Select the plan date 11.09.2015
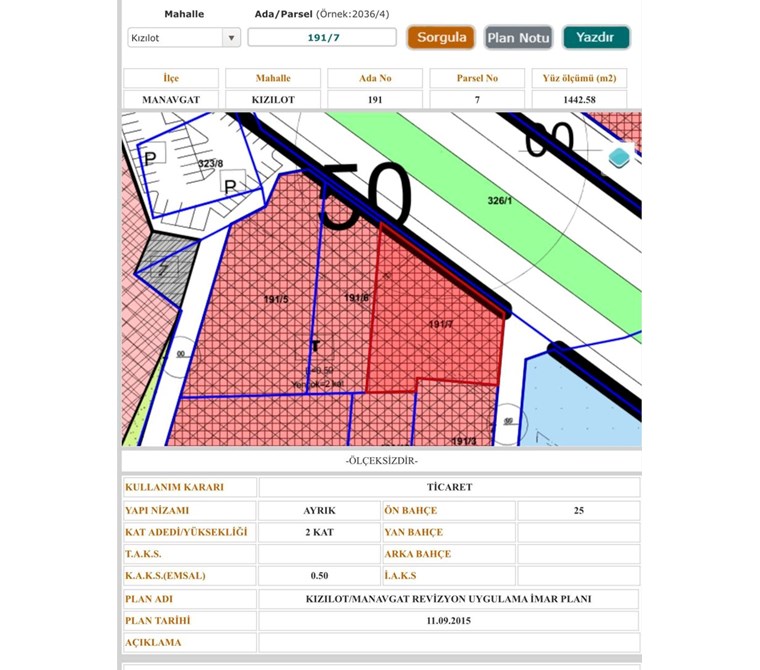This screenshot has height=670, width=760. coord(448,621)
